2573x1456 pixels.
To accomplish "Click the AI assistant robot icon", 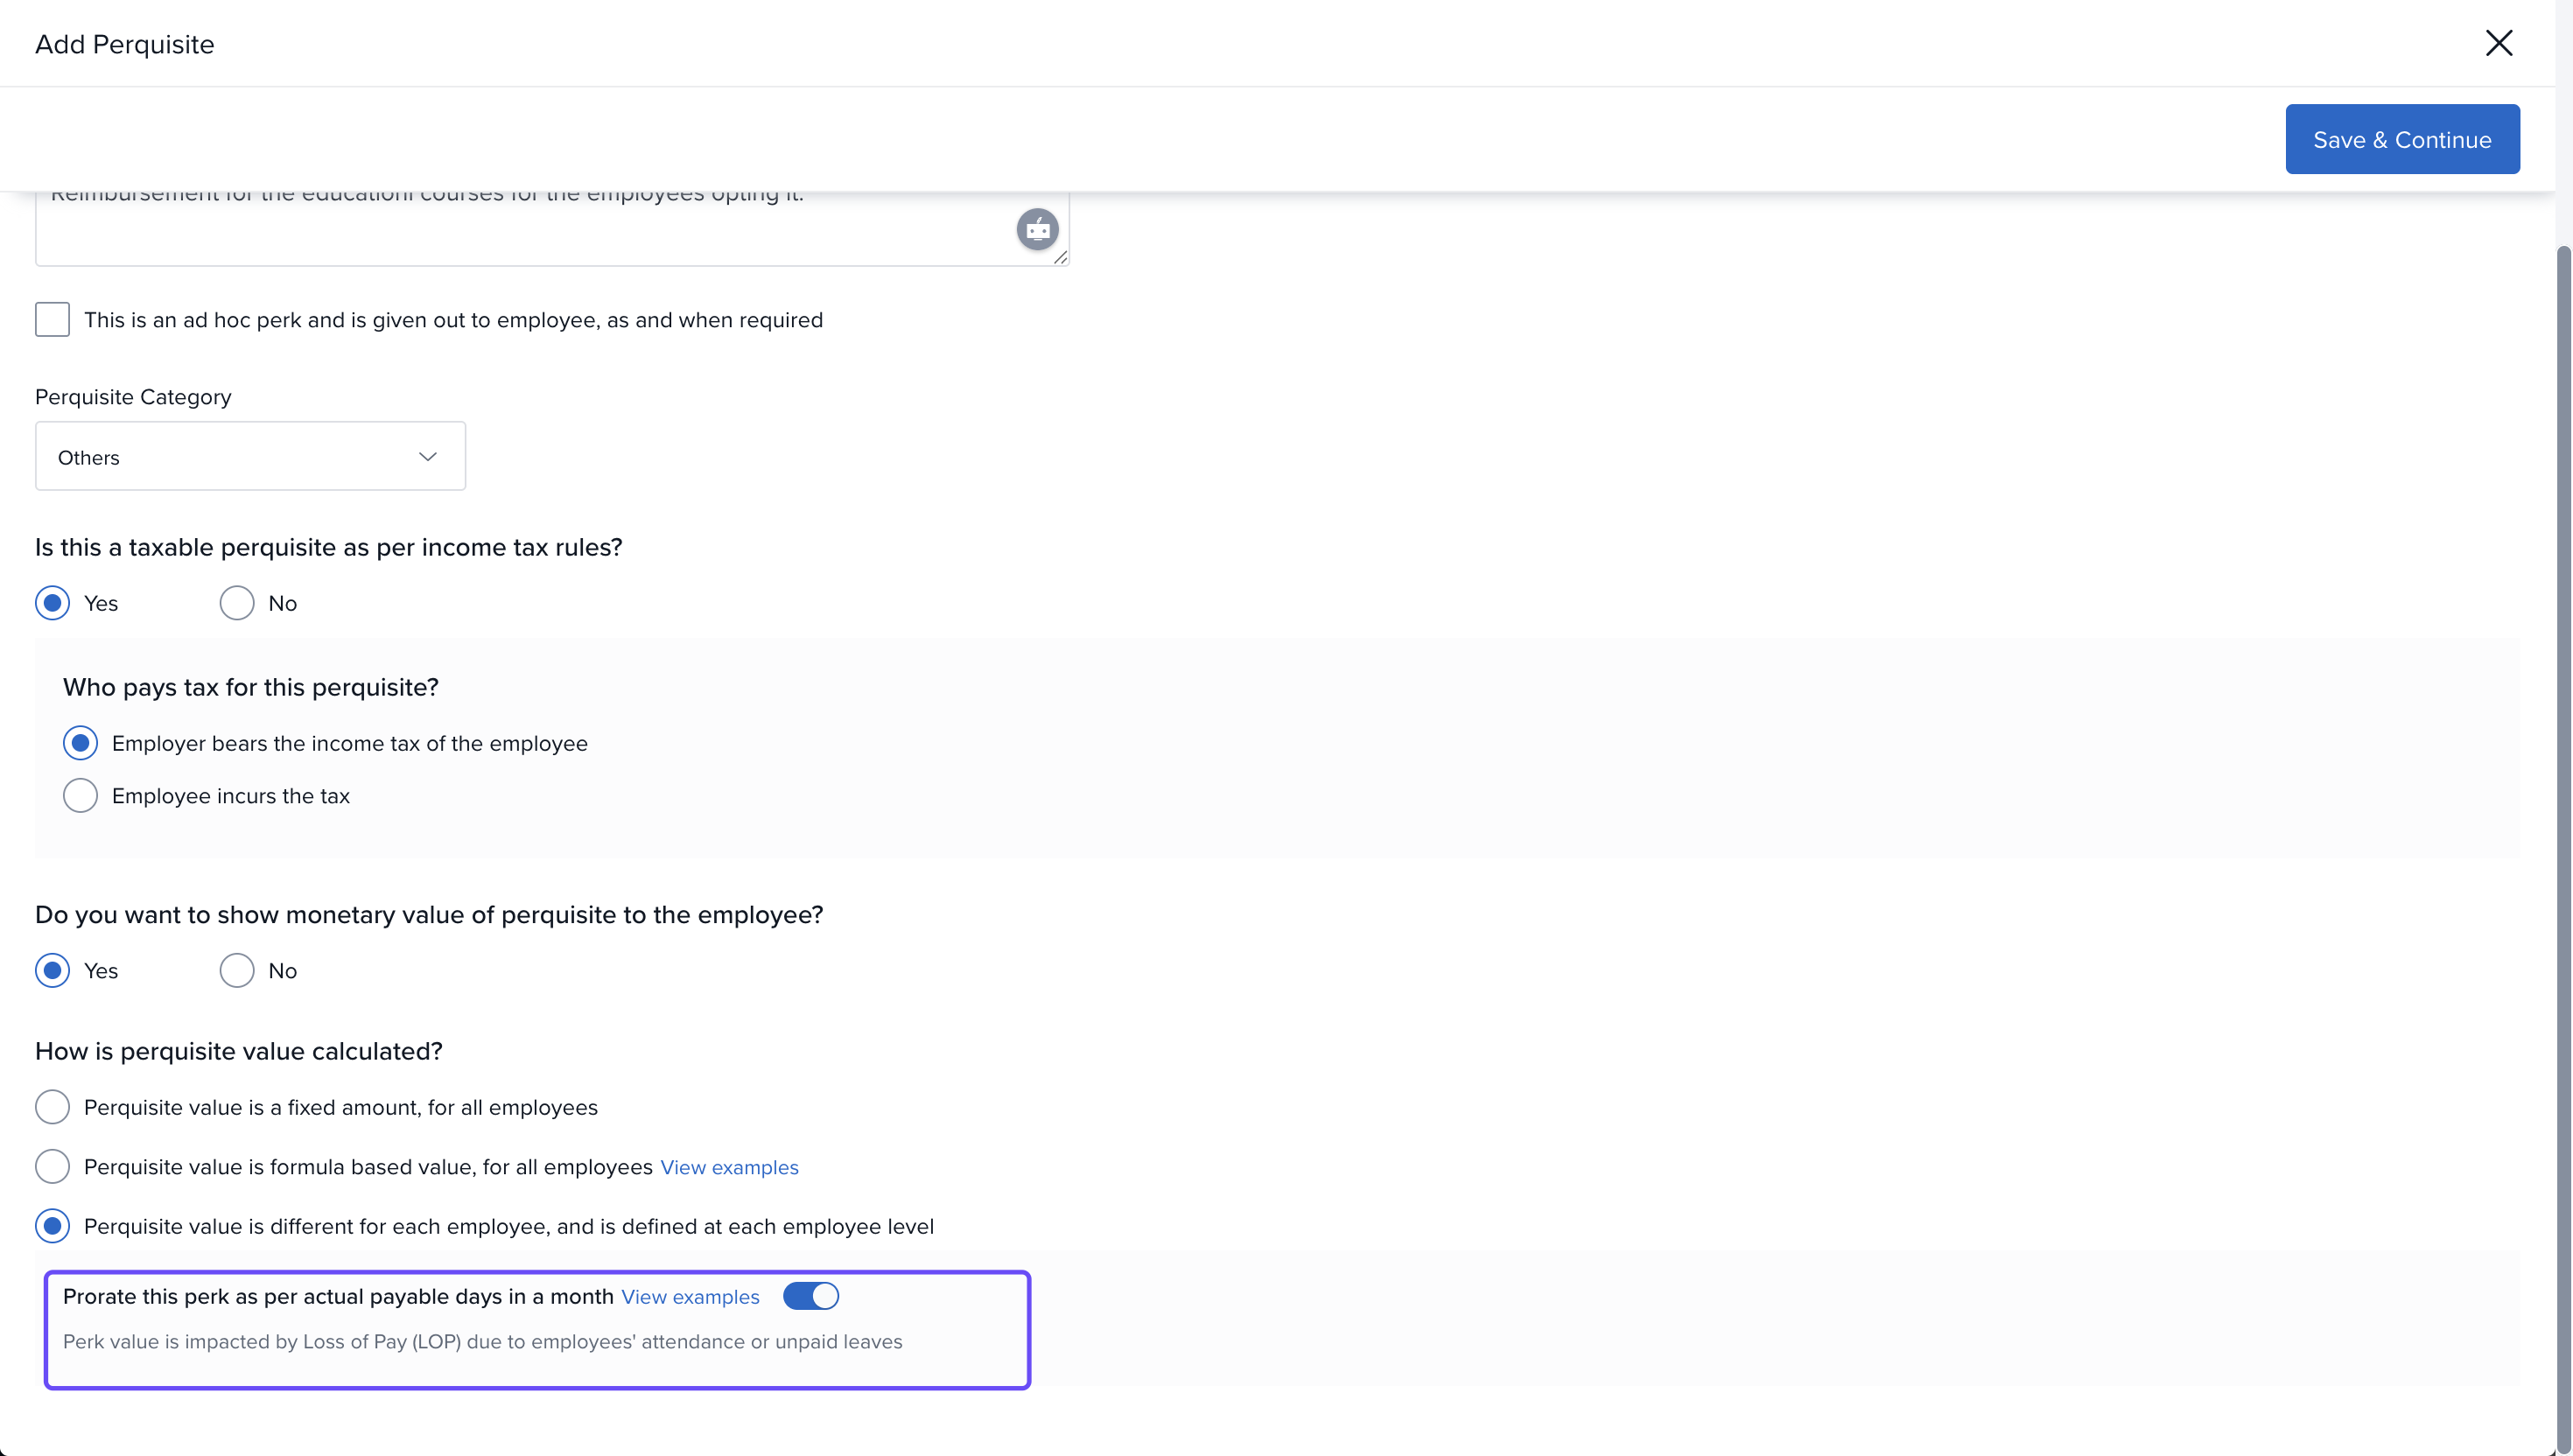I will click(x=1037, y=230).
